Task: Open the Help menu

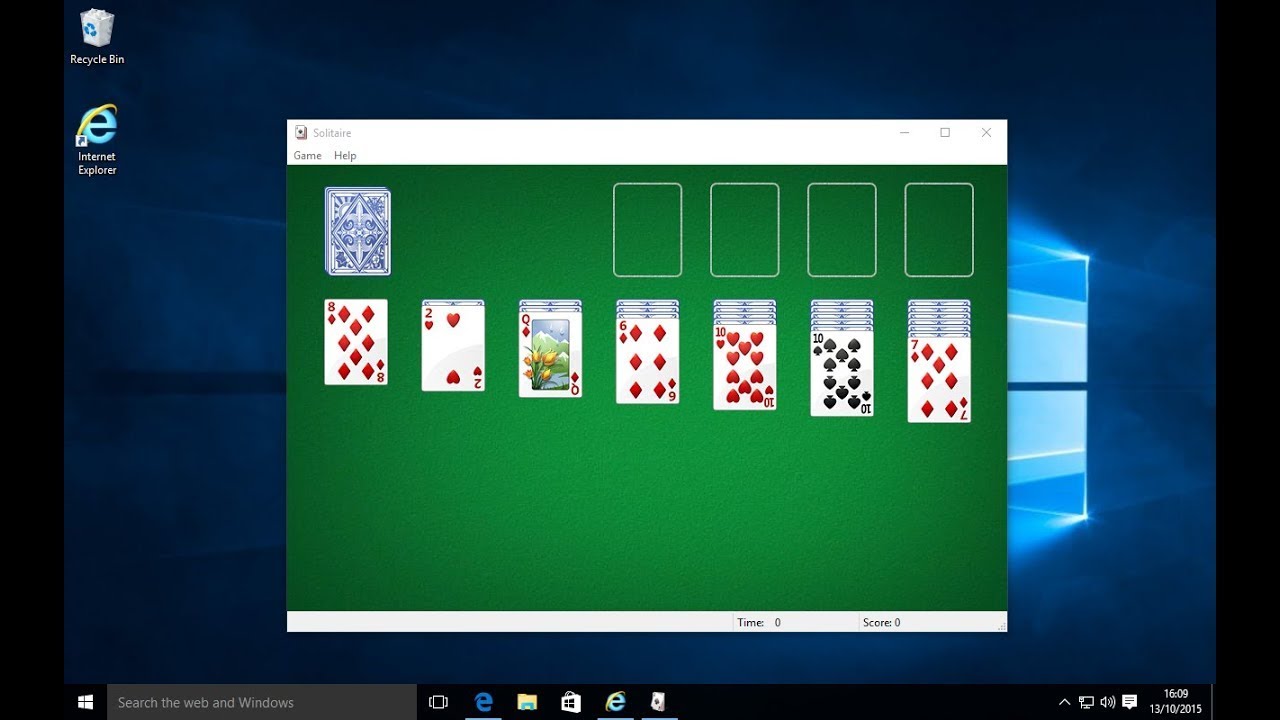Action: pyautogui.click(x=345, y=156)
